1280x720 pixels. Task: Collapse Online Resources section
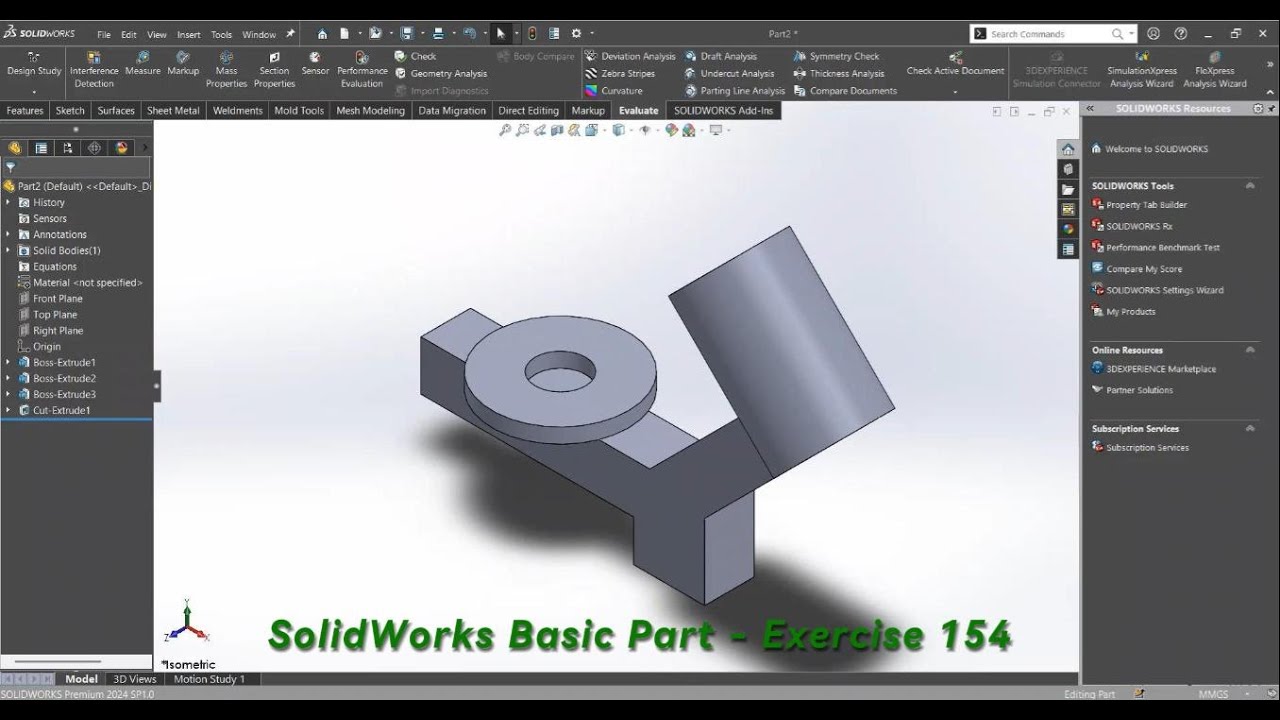click(1250, 350)
